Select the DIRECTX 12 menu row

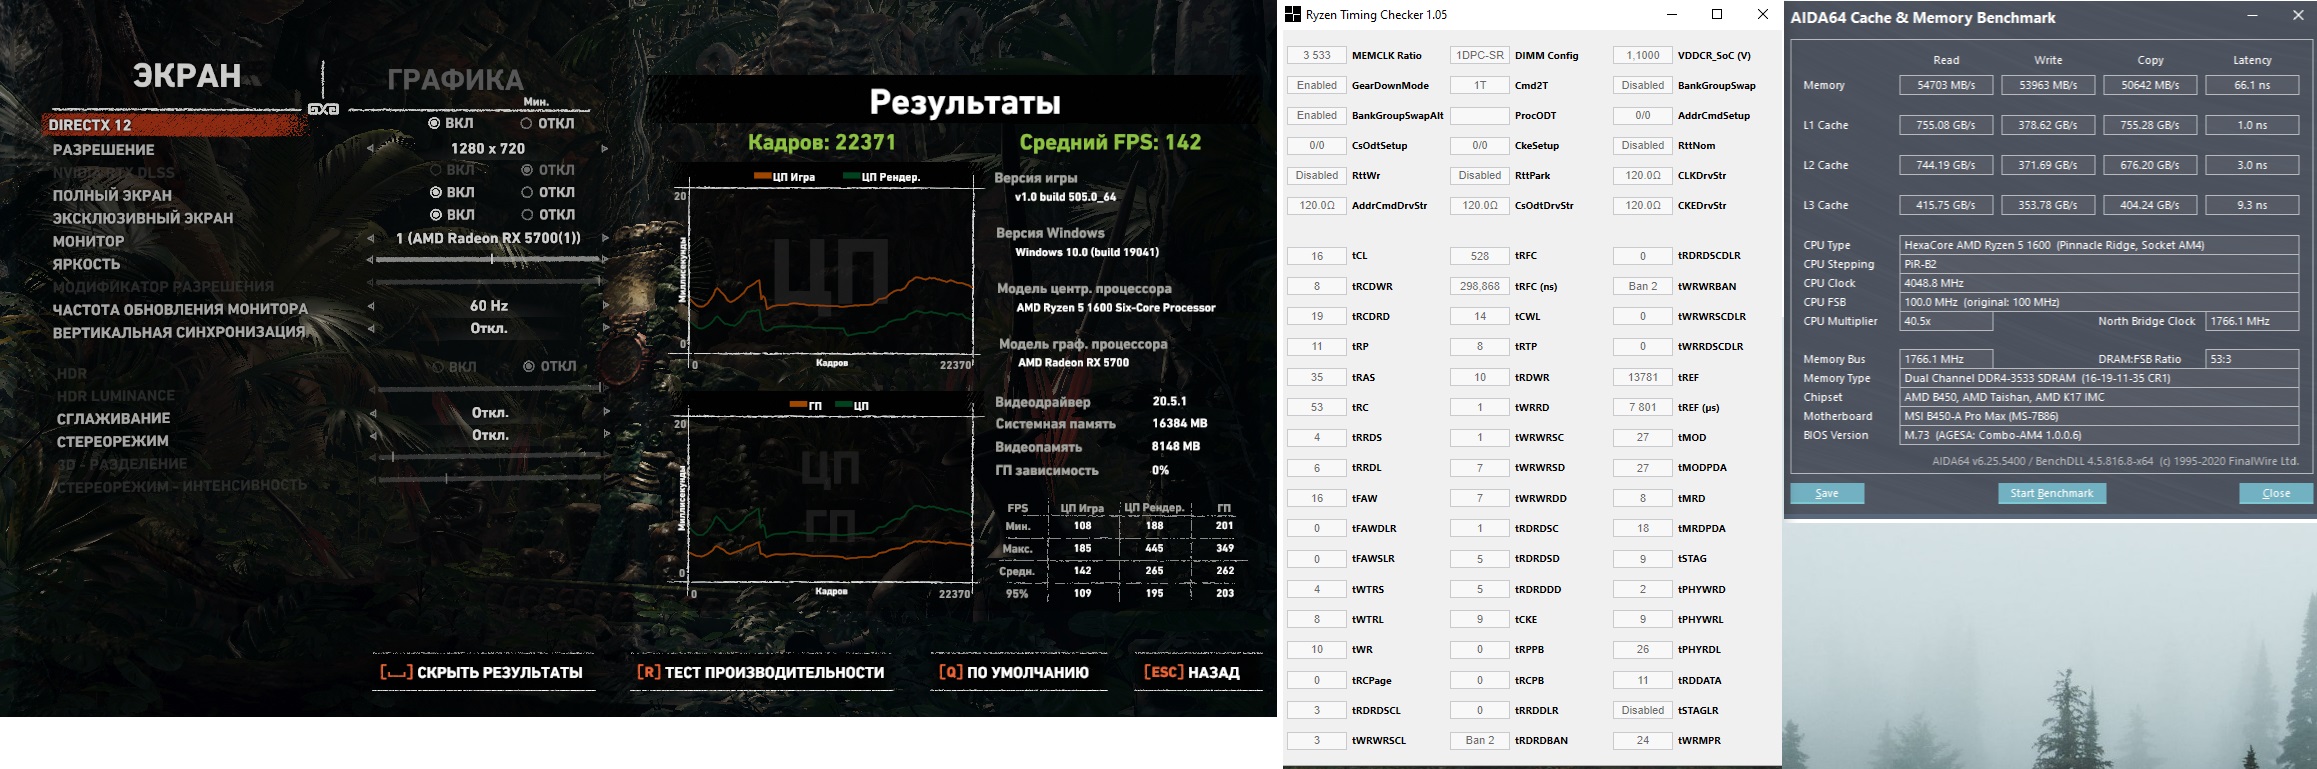tap(175, 125)
